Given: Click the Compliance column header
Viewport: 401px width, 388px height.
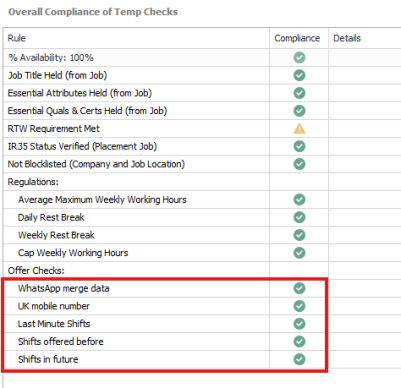Looking at the screenshot, I should [299, 38].
